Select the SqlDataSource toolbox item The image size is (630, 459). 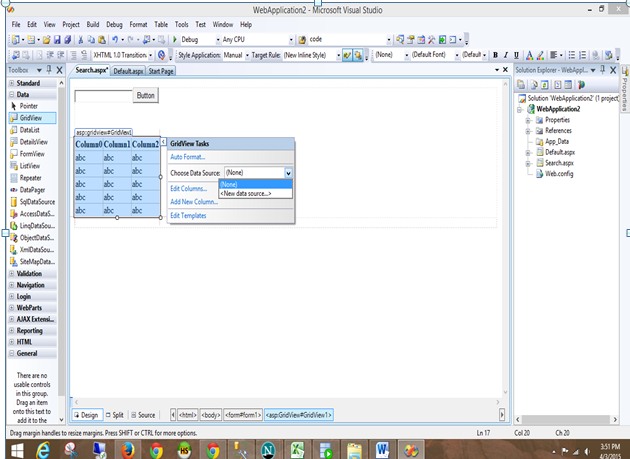(x=36, y=201)
